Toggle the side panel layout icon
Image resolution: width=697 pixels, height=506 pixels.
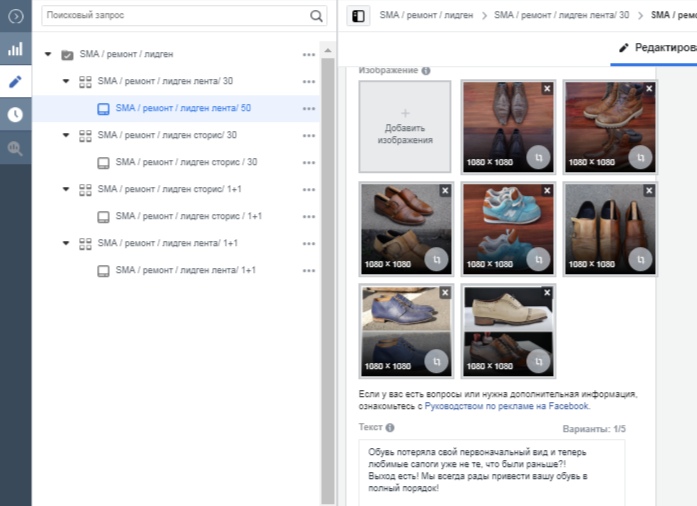[x=359, y=16]
